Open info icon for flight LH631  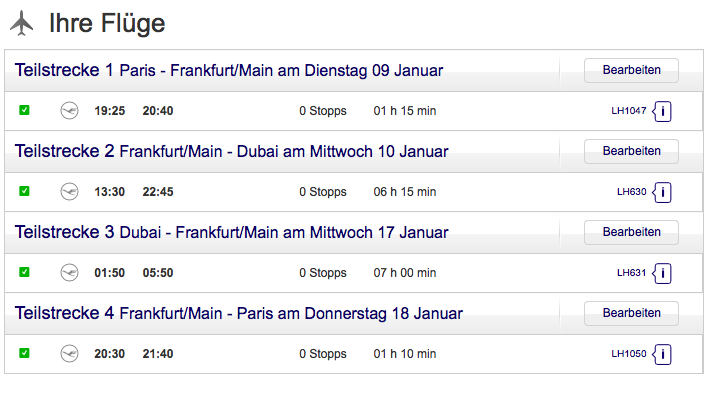(662, 273)
